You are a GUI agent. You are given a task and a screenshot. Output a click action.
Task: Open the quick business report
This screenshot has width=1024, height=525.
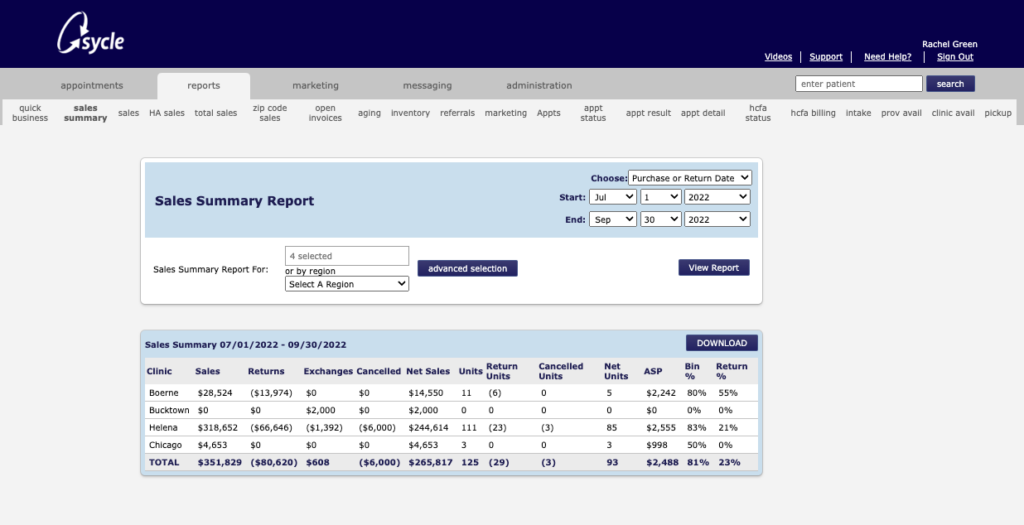pyautogui.click(x=30, y=113)
